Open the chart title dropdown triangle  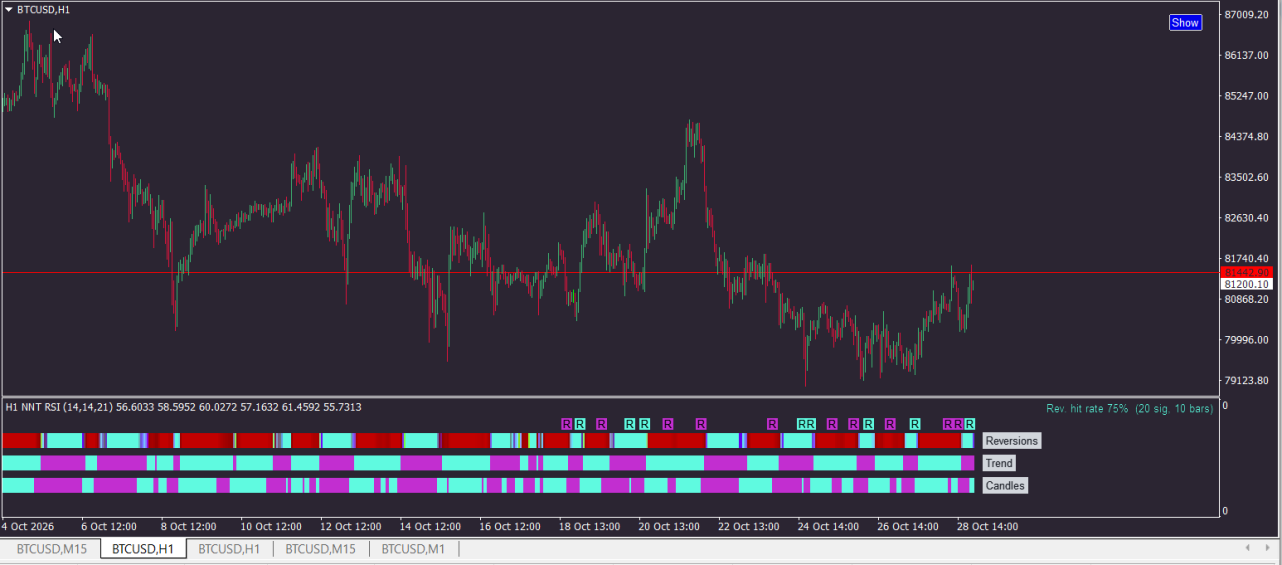coord(9,9)
